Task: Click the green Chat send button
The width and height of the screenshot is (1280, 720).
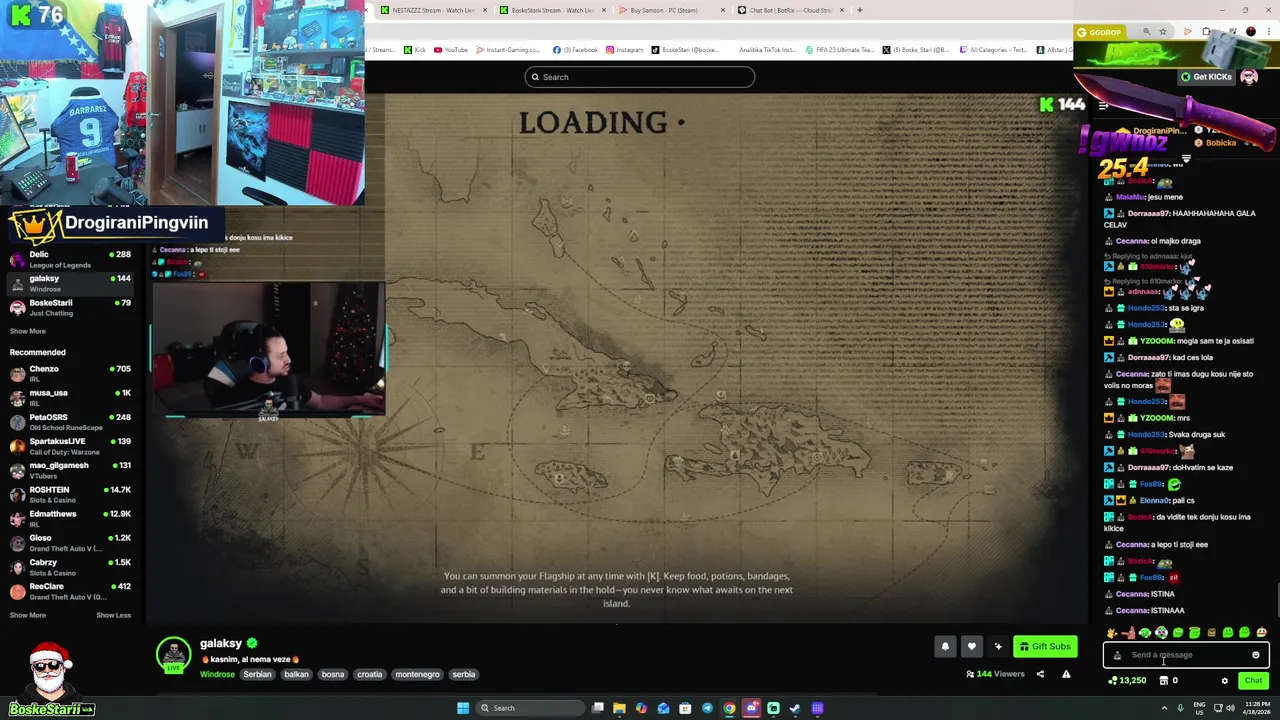Action: coord(1253,680)
